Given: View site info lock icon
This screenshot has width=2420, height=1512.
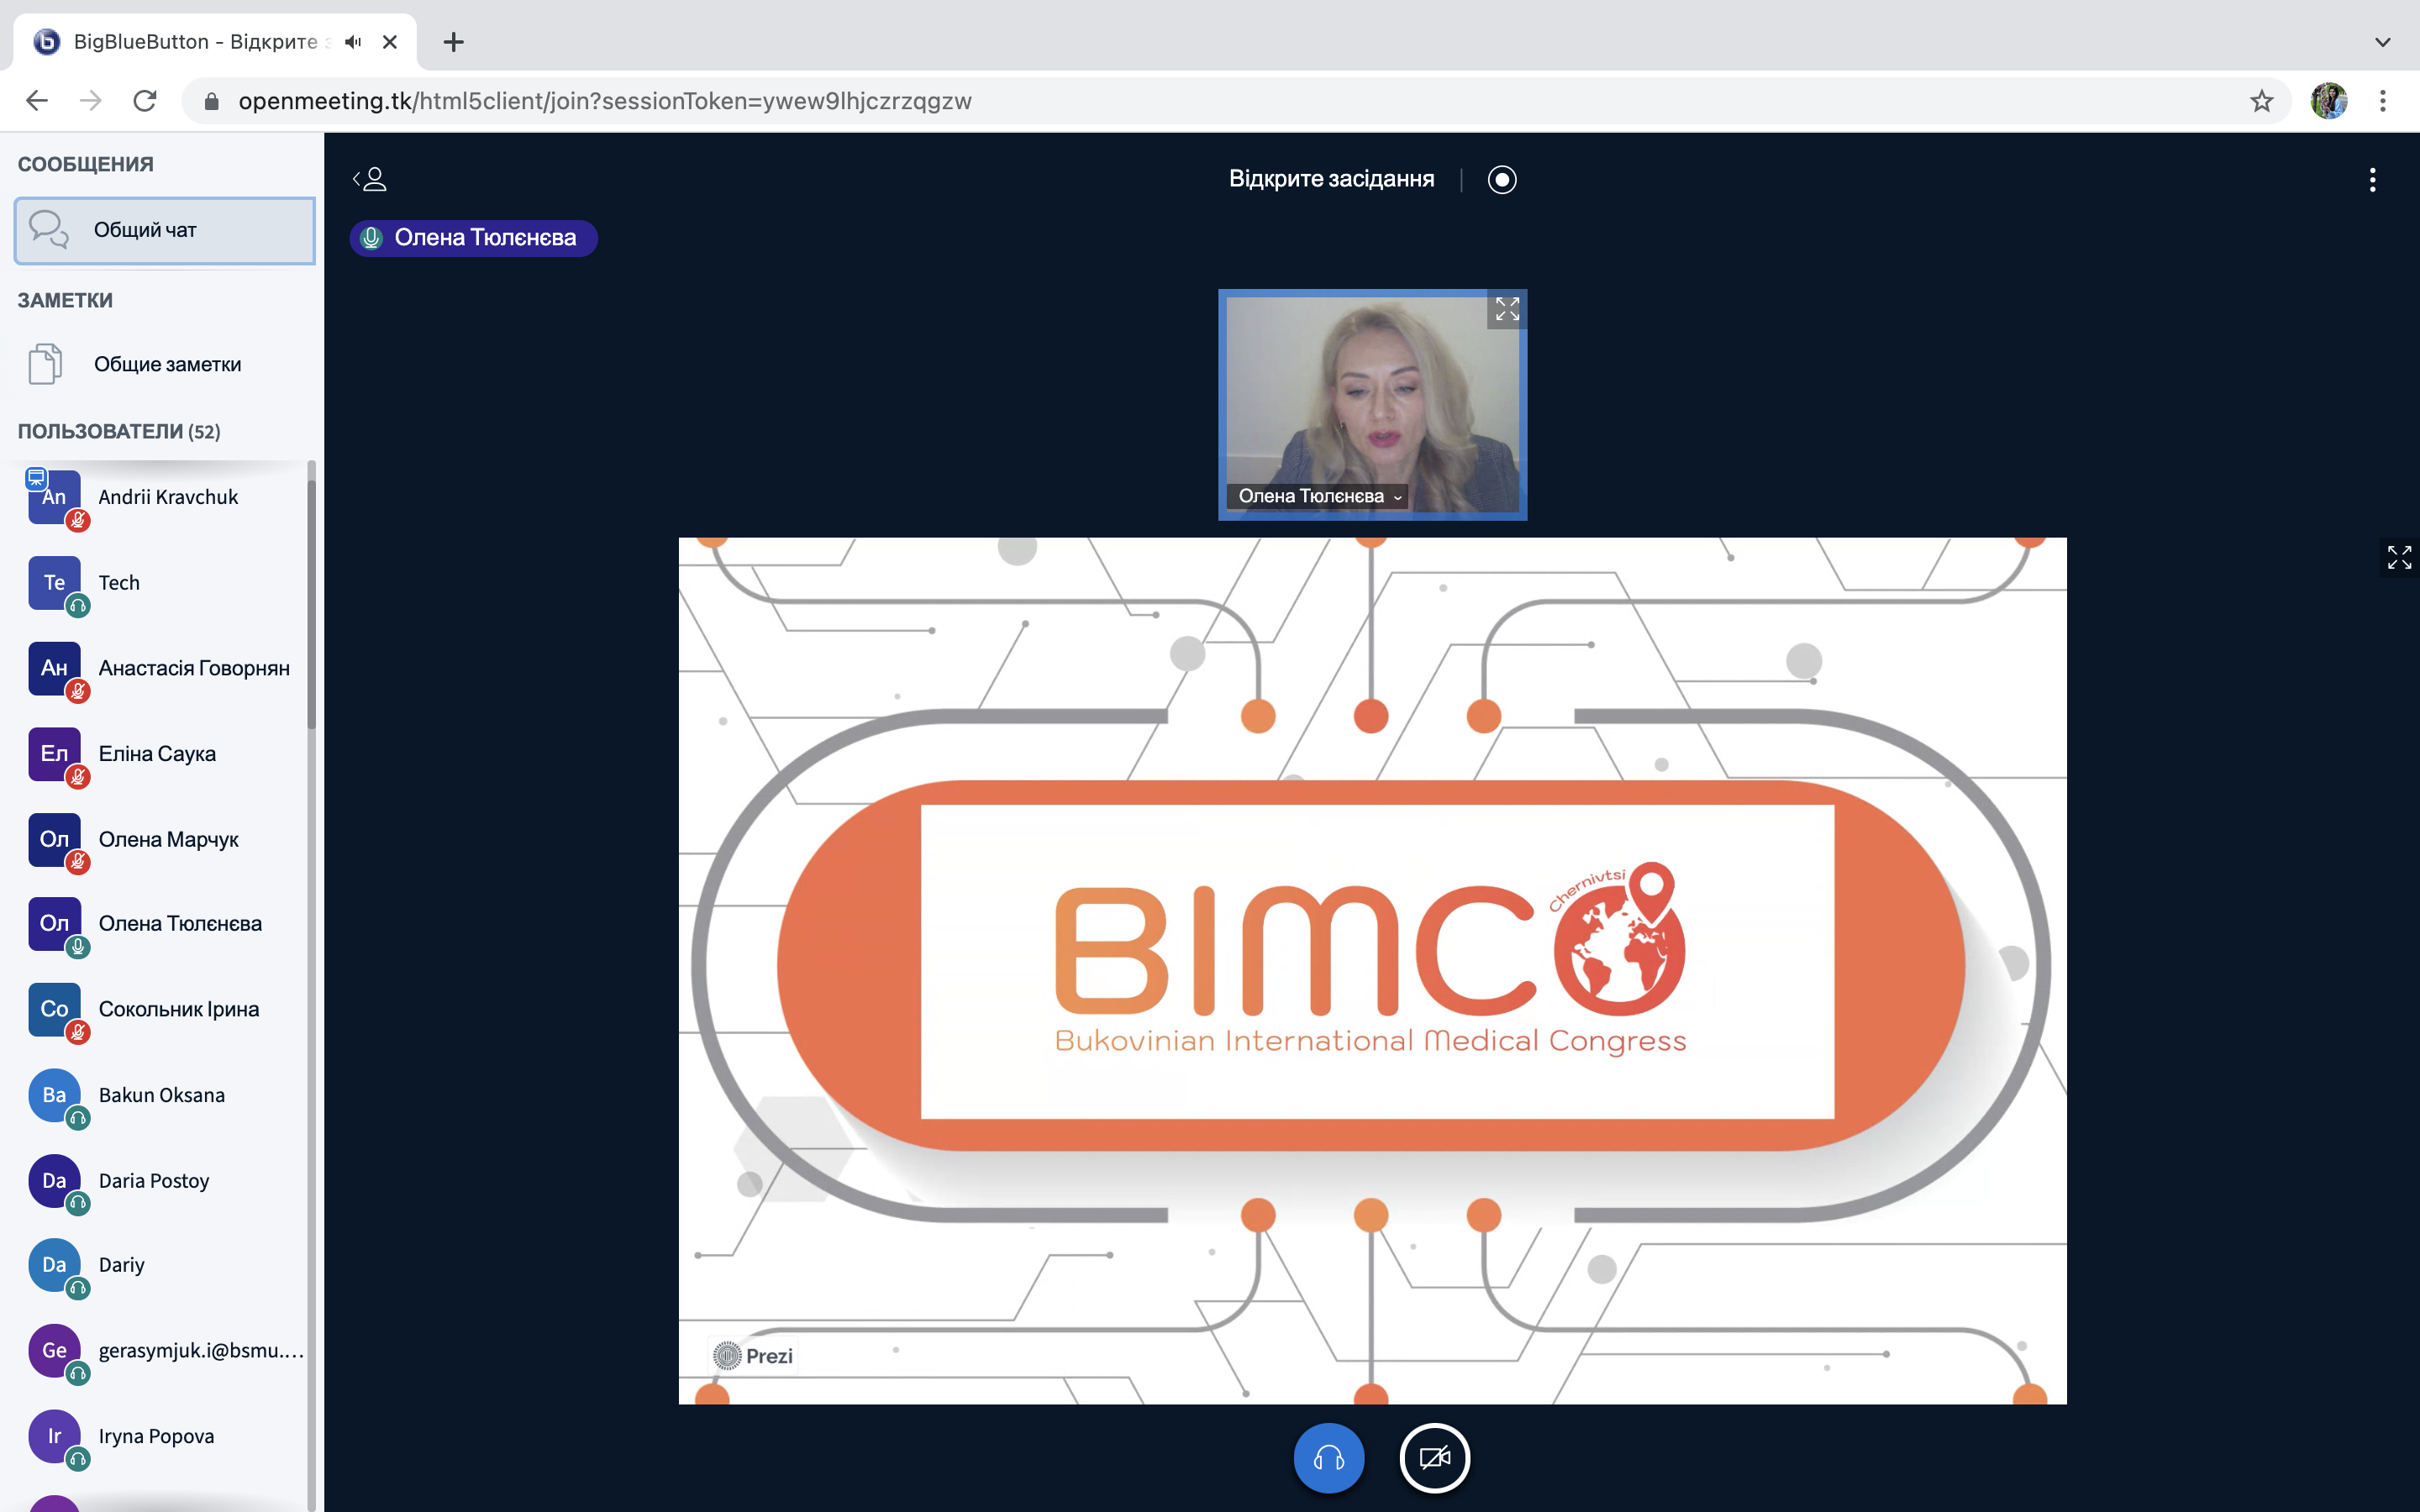Looking at the screenshot, I should [211, 101].
